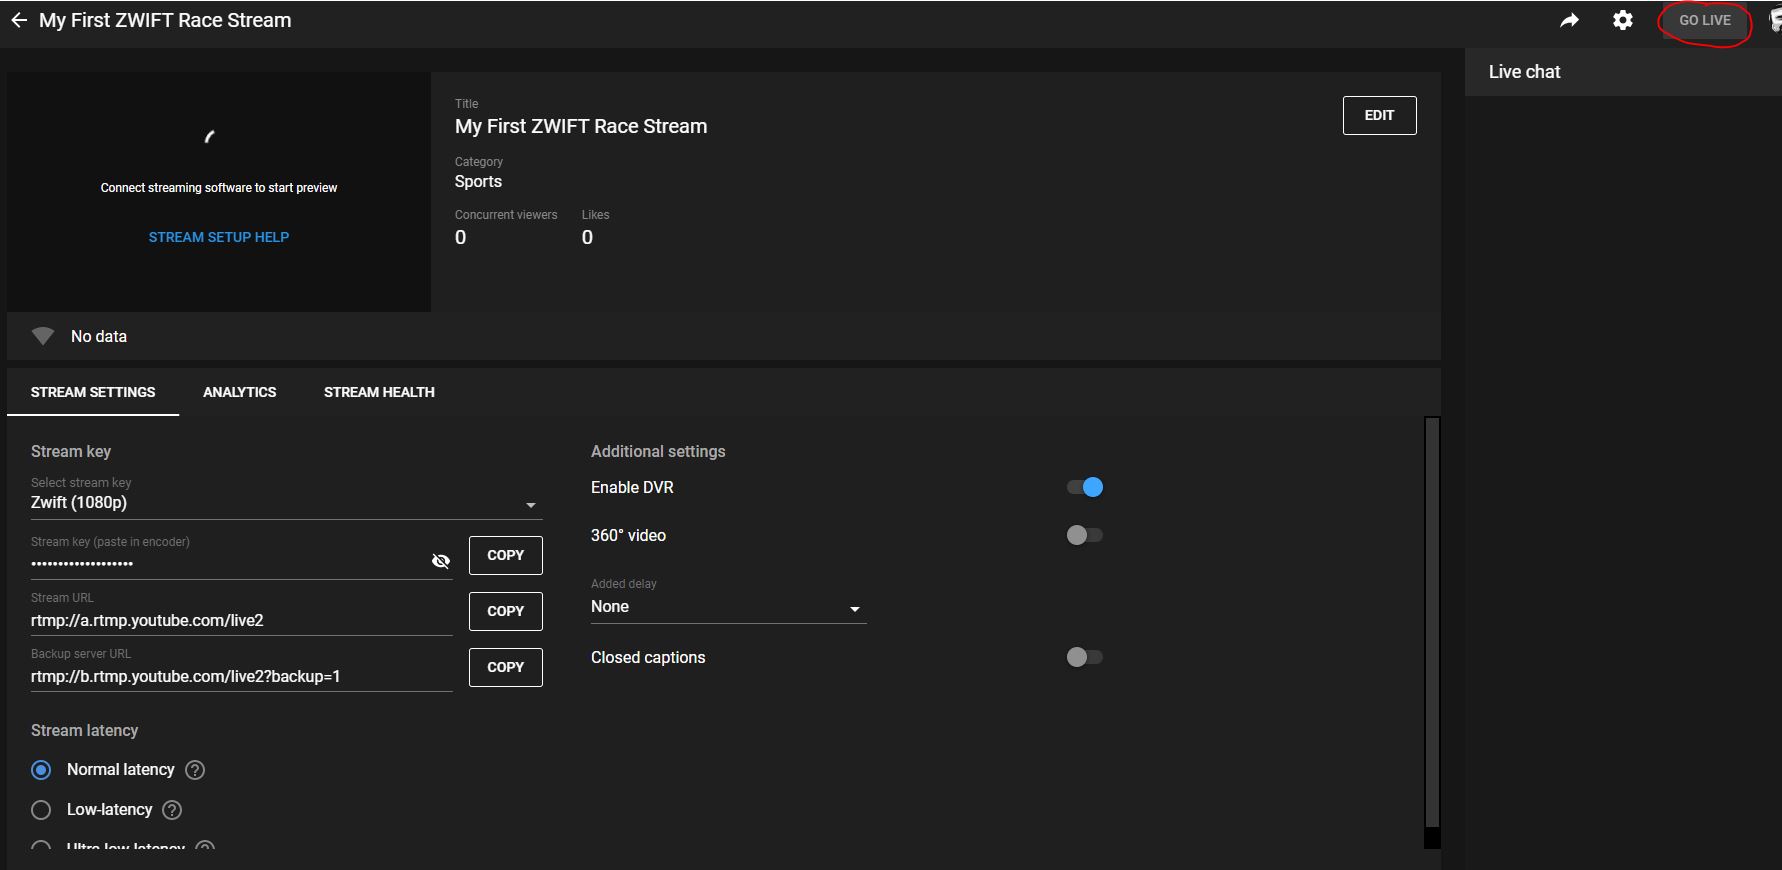
Task: Click the Additional settings heading
Action: 658,452
